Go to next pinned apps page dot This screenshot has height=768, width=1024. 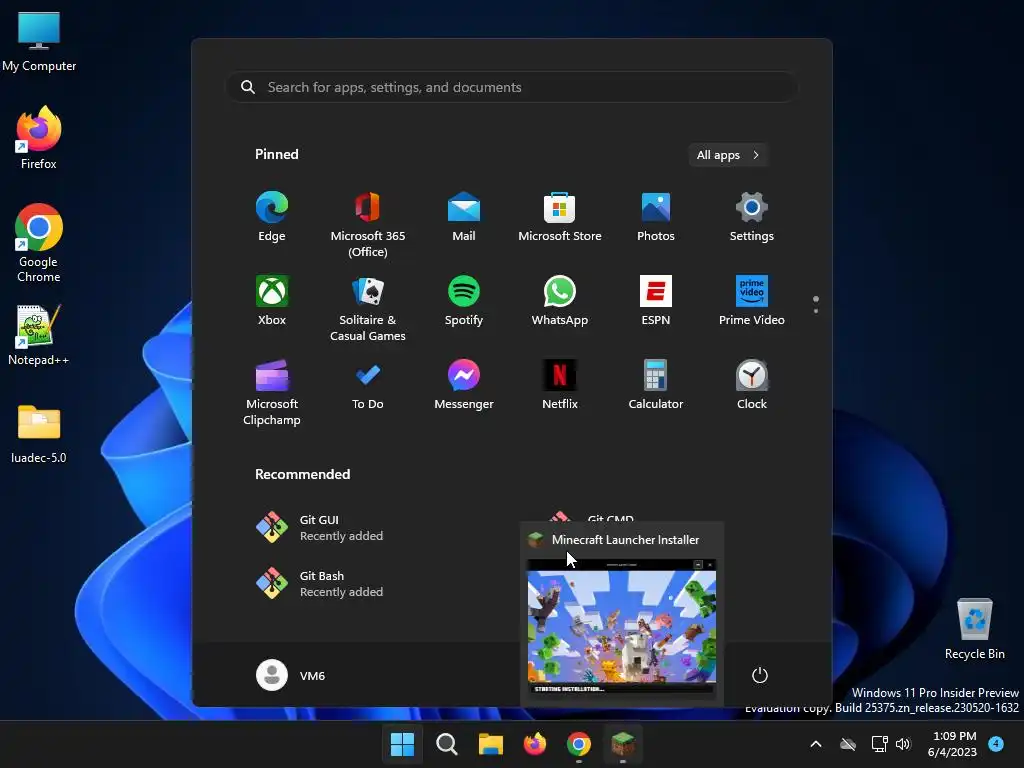click(x=816, y=311)
